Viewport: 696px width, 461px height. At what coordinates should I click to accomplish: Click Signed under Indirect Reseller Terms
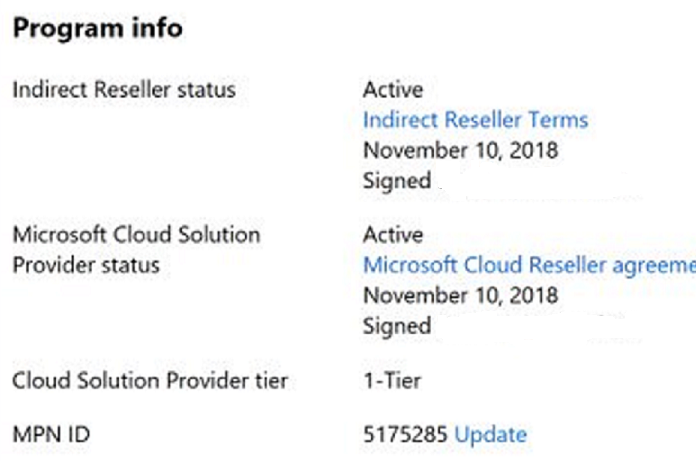[x=396, y=181]
